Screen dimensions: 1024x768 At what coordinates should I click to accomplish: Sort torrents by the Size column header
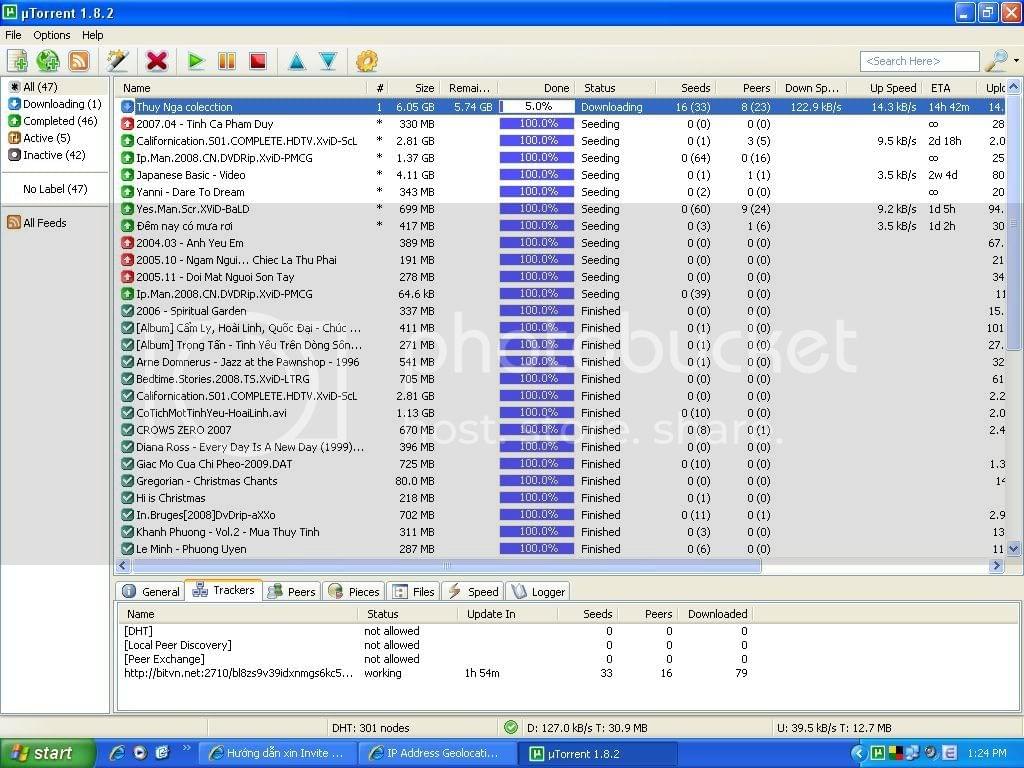413,88
